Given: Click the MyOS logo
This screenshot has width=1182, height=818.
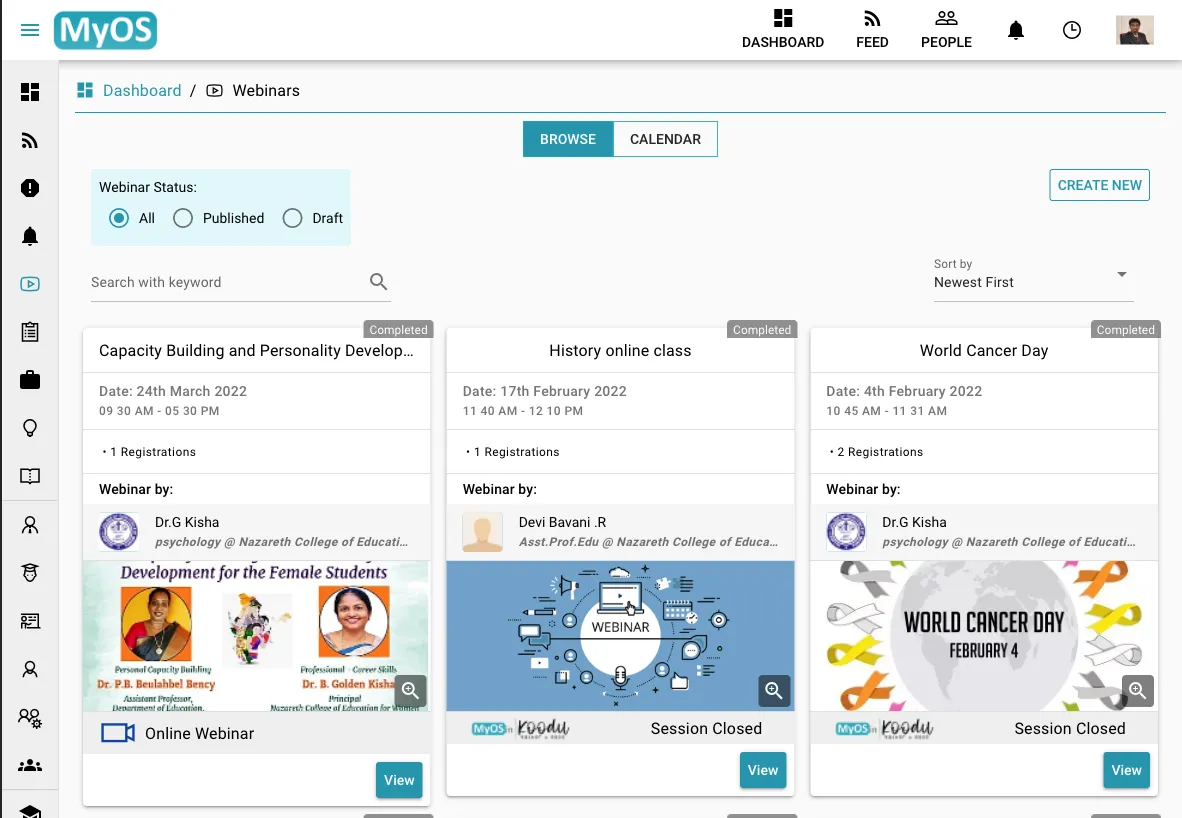Looking at the screenshot, I should 106,30.
